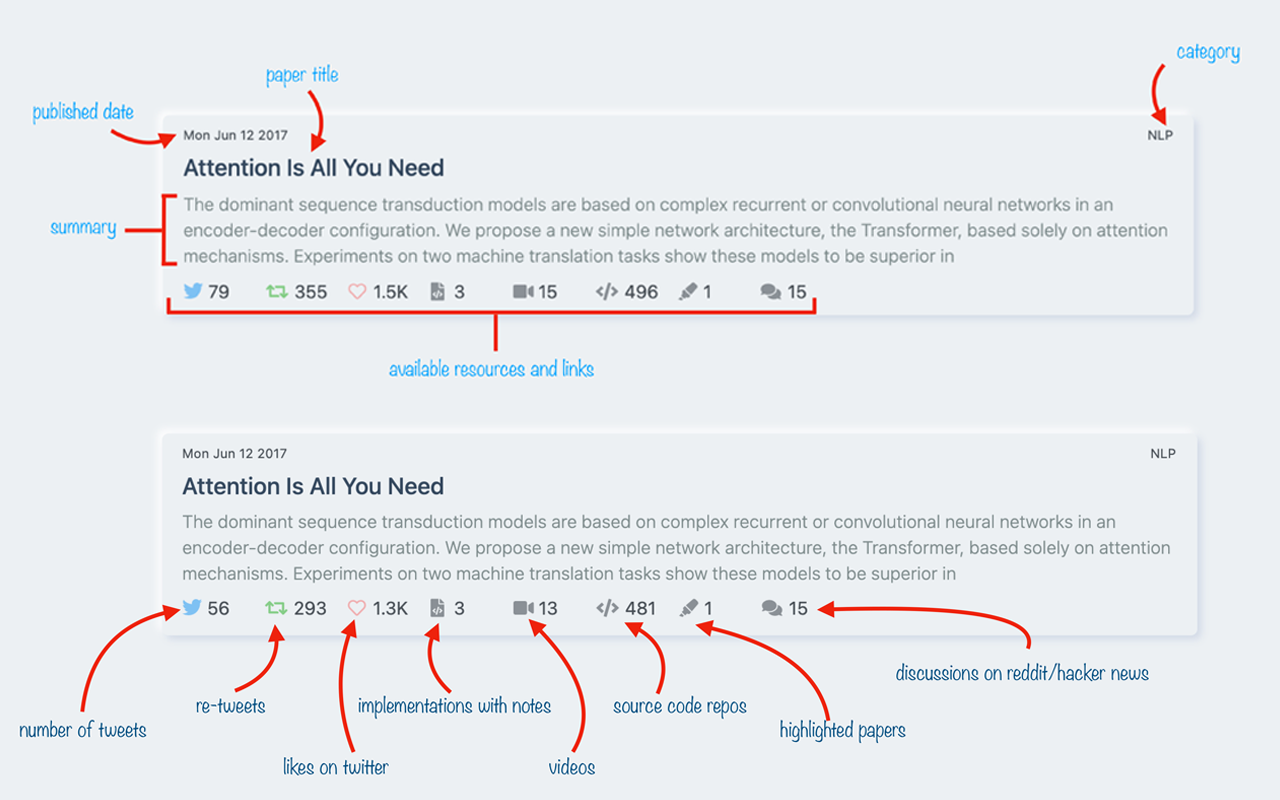This screenshot has height=800, width=1280.
Task: Open the bottom 'Attention Is All You Need' title
Action: click(313, 487)
